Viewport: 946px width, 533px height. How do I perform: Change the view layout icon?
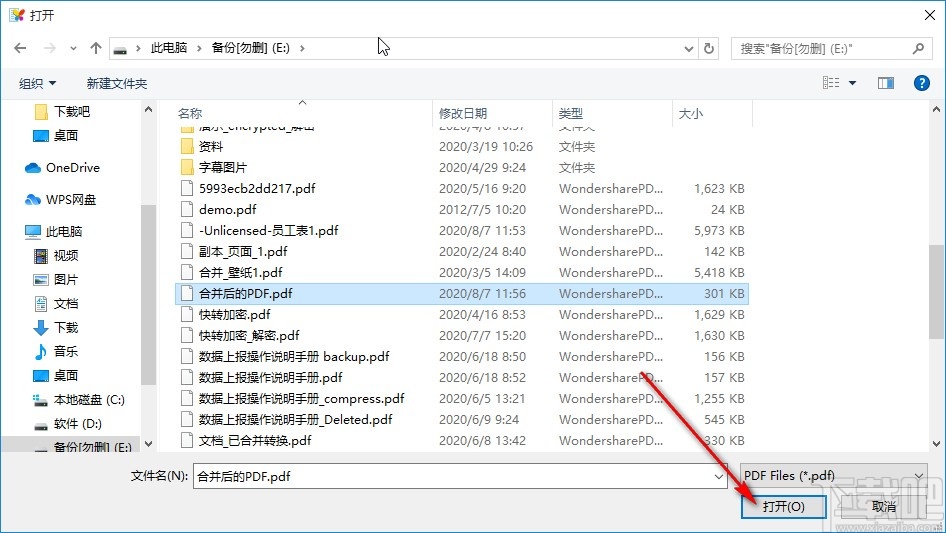point(831,83)
